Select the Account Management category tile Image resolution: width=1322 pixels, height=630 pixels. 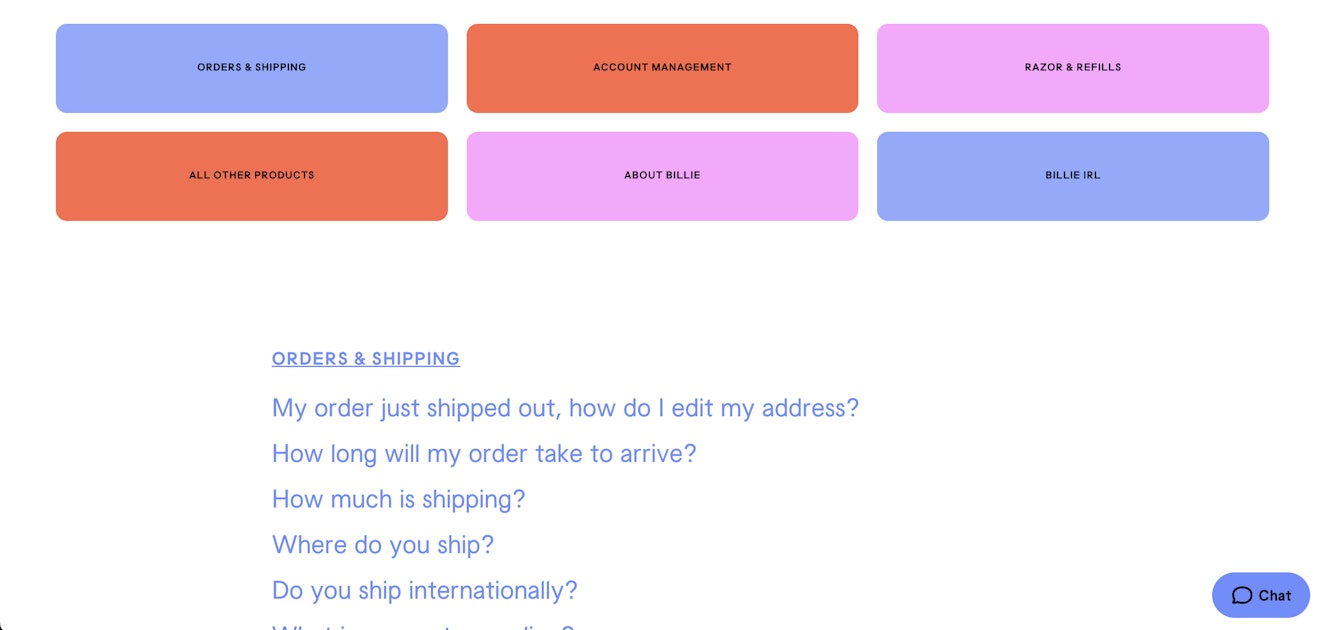662,68
